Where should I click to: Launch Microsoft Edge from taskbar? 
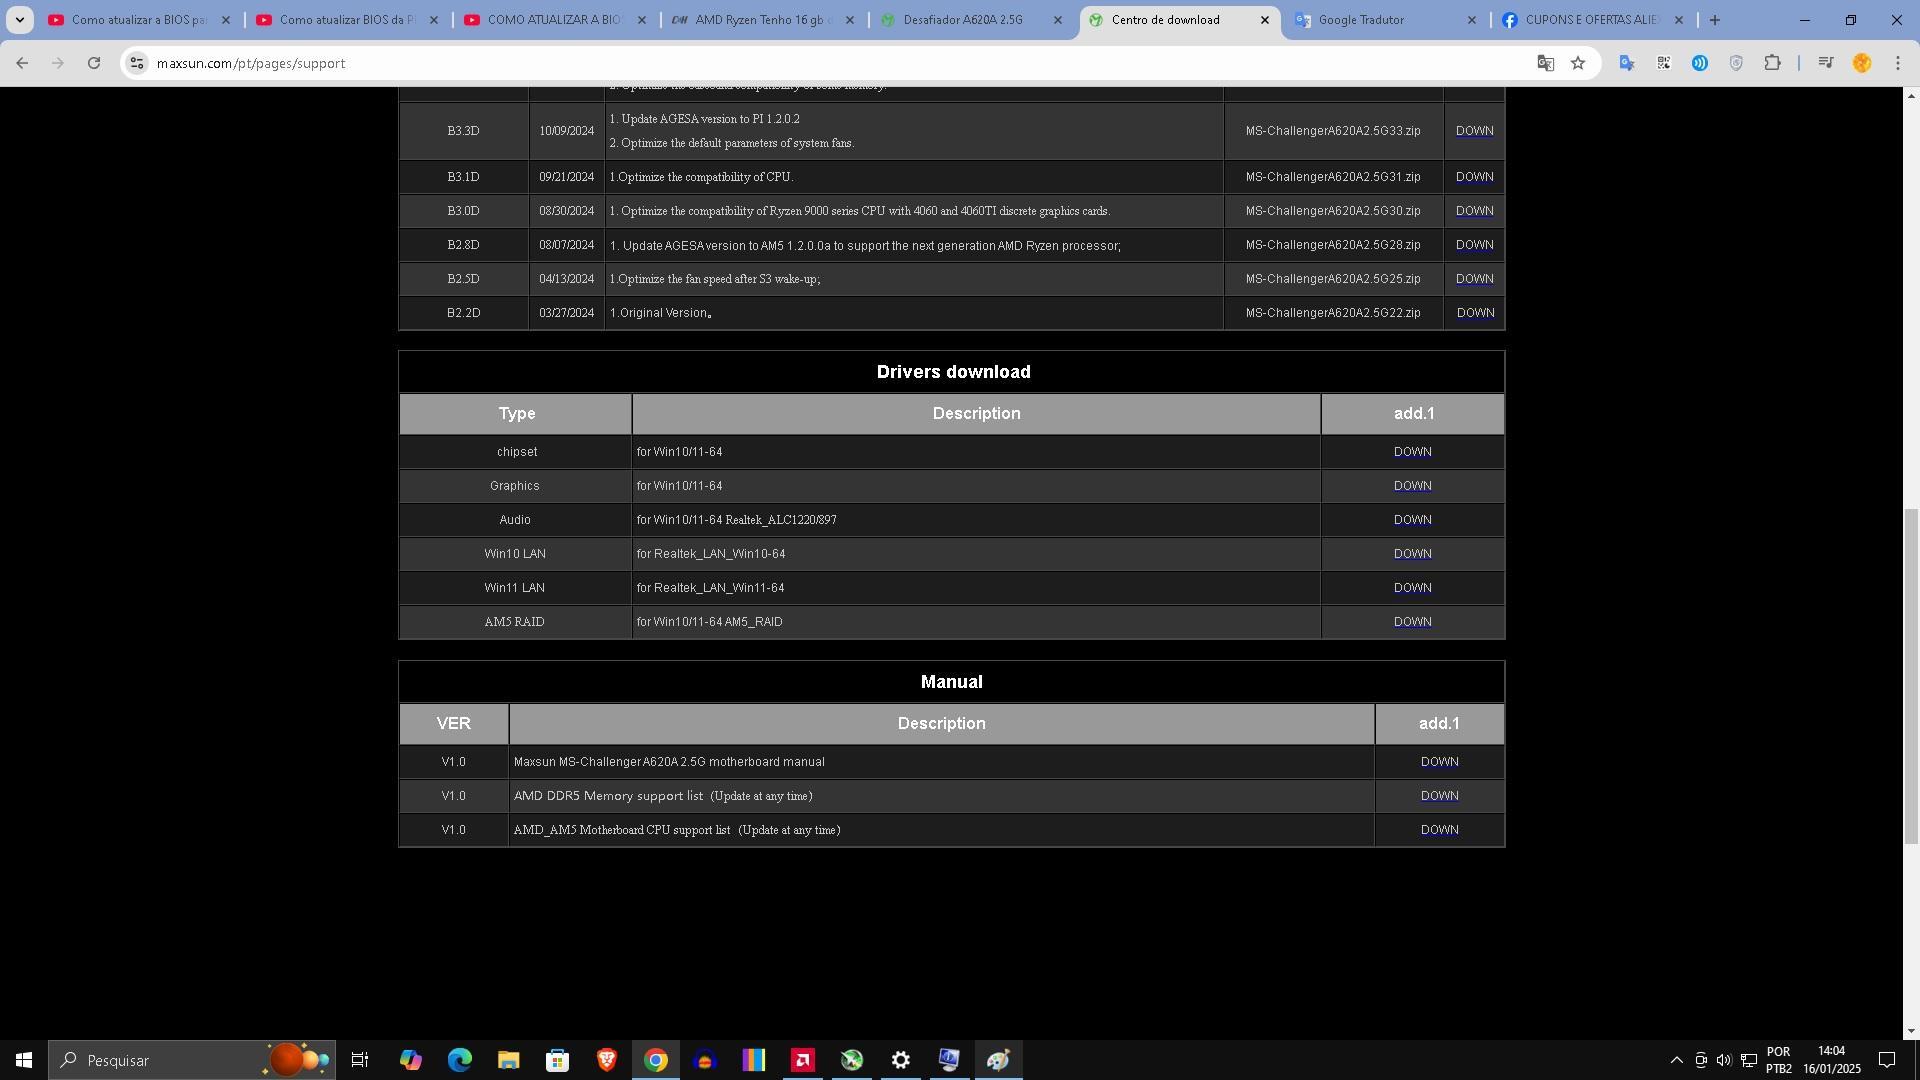click(x=459, y=1060)
